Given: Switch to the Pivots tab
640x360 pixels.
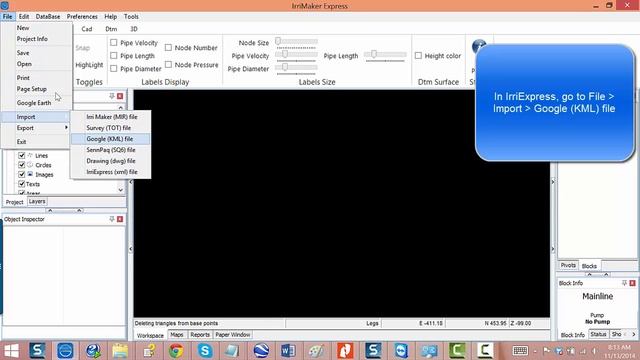Looking at the screenshot, I should 568,265.
